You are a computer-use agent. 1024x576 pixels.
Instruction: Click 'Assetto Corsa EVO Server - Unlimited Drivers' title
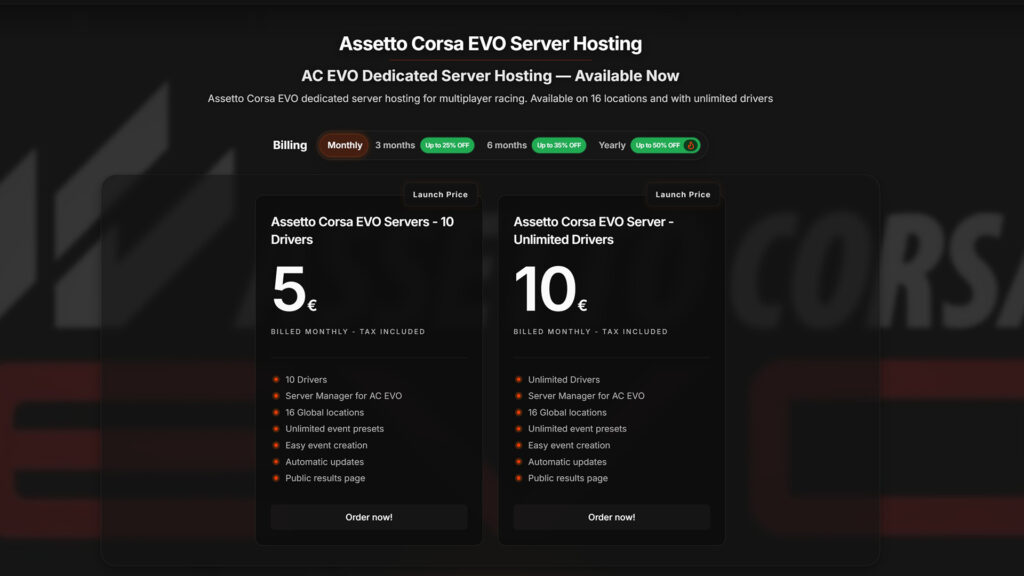[594, 231]
